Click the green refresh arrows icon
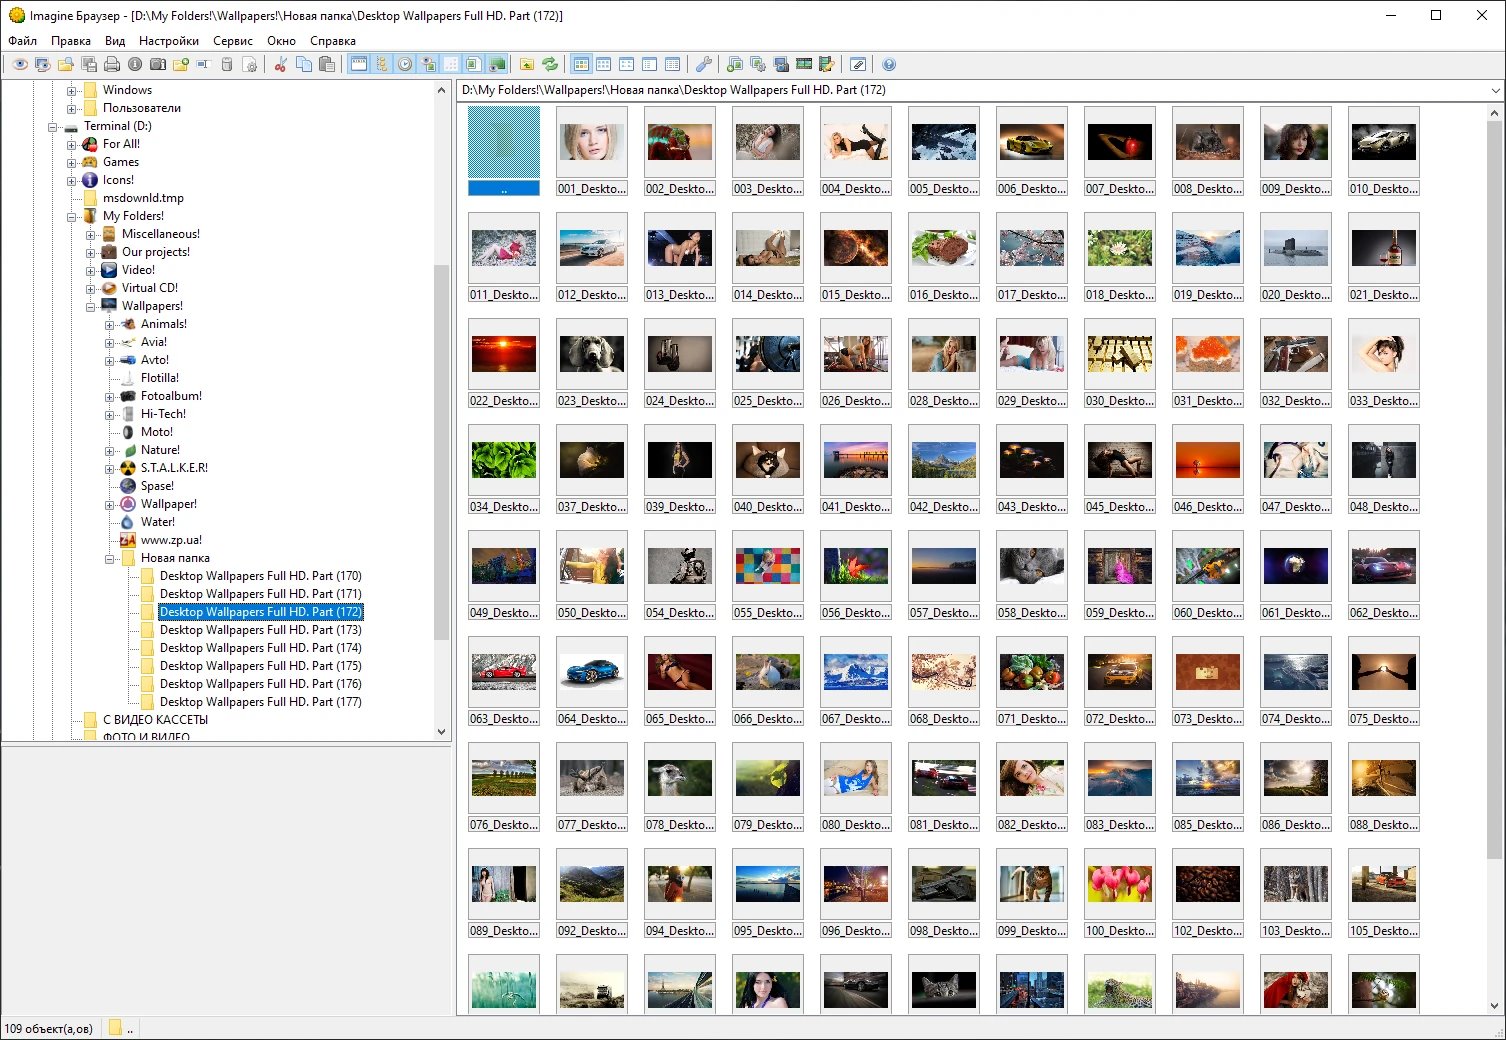This screenshot has height=1040, width=1506. click(x=550, y=64)
